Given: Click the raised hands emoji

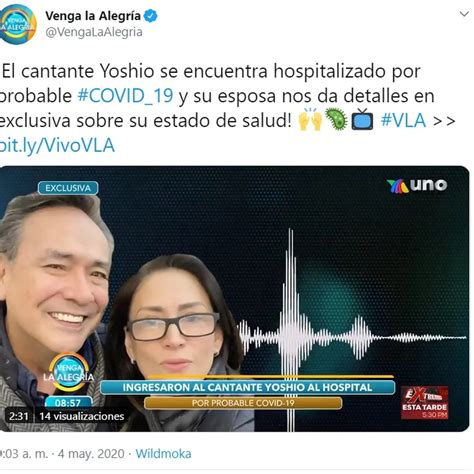Looking at the screenshot, I should pyautogui.click(x=310, y=119).
